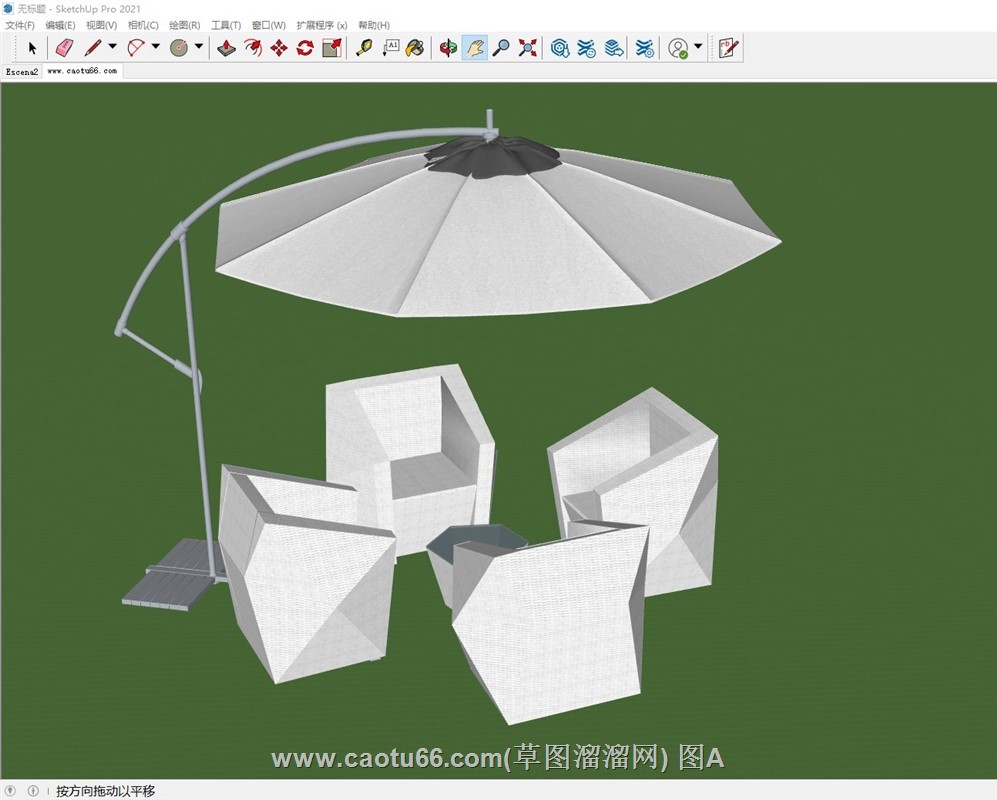Select the Scale tool
Screen dimensions: 997x800
coord(332,48)
